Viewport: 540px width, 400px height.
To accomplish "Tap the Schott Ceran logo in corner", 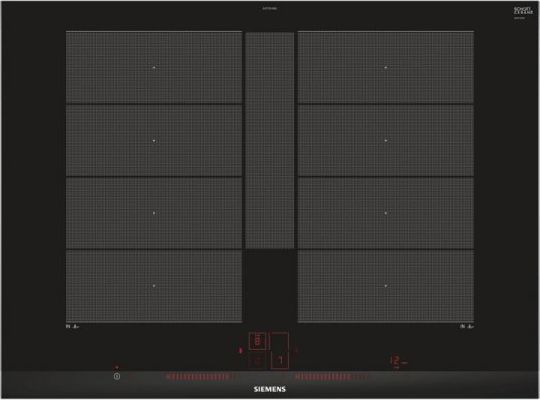I will click(x=523, y=11).
